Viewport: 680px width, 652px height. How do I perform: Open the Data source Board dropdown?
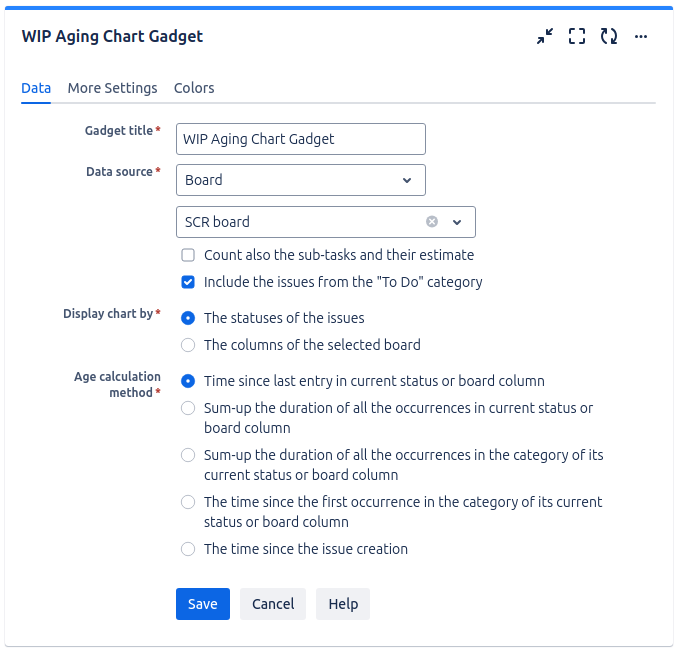pos(300,180)
